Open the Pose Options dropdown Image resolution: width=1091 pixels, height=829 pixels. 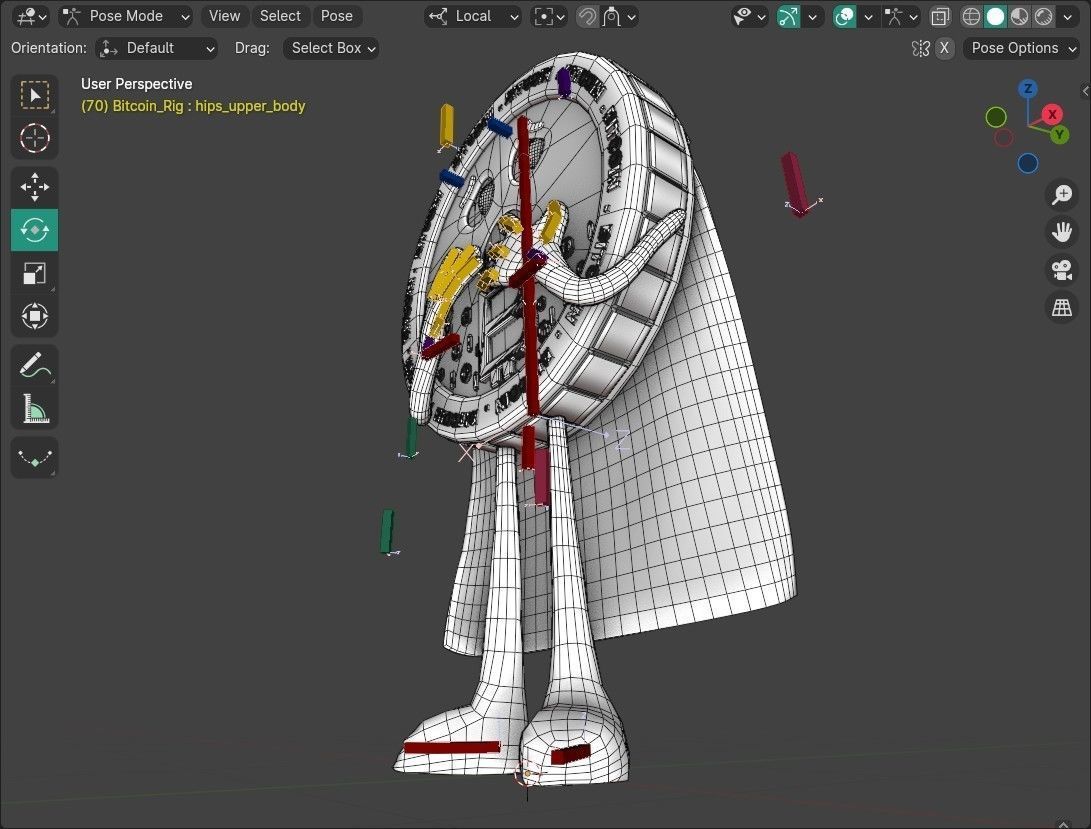(x=1021, y=48)
